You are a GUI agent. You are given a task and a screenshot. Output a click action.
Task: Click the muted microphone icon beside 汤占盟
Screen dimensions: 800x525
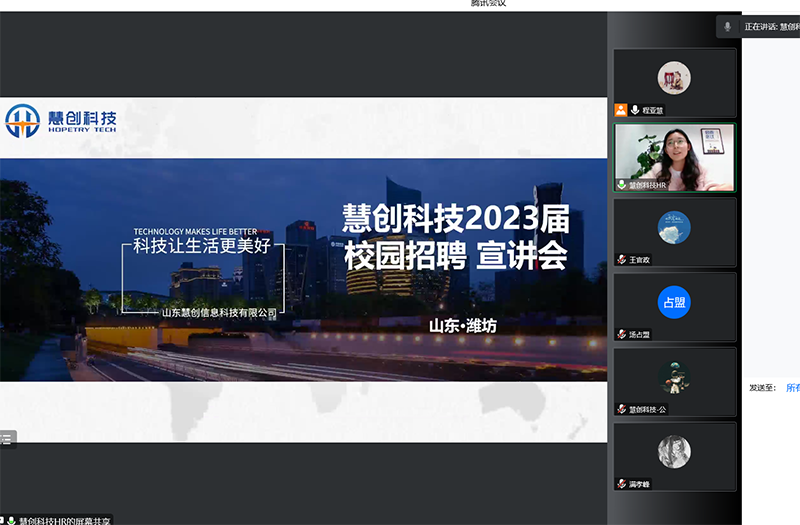(x=622, y=334)
